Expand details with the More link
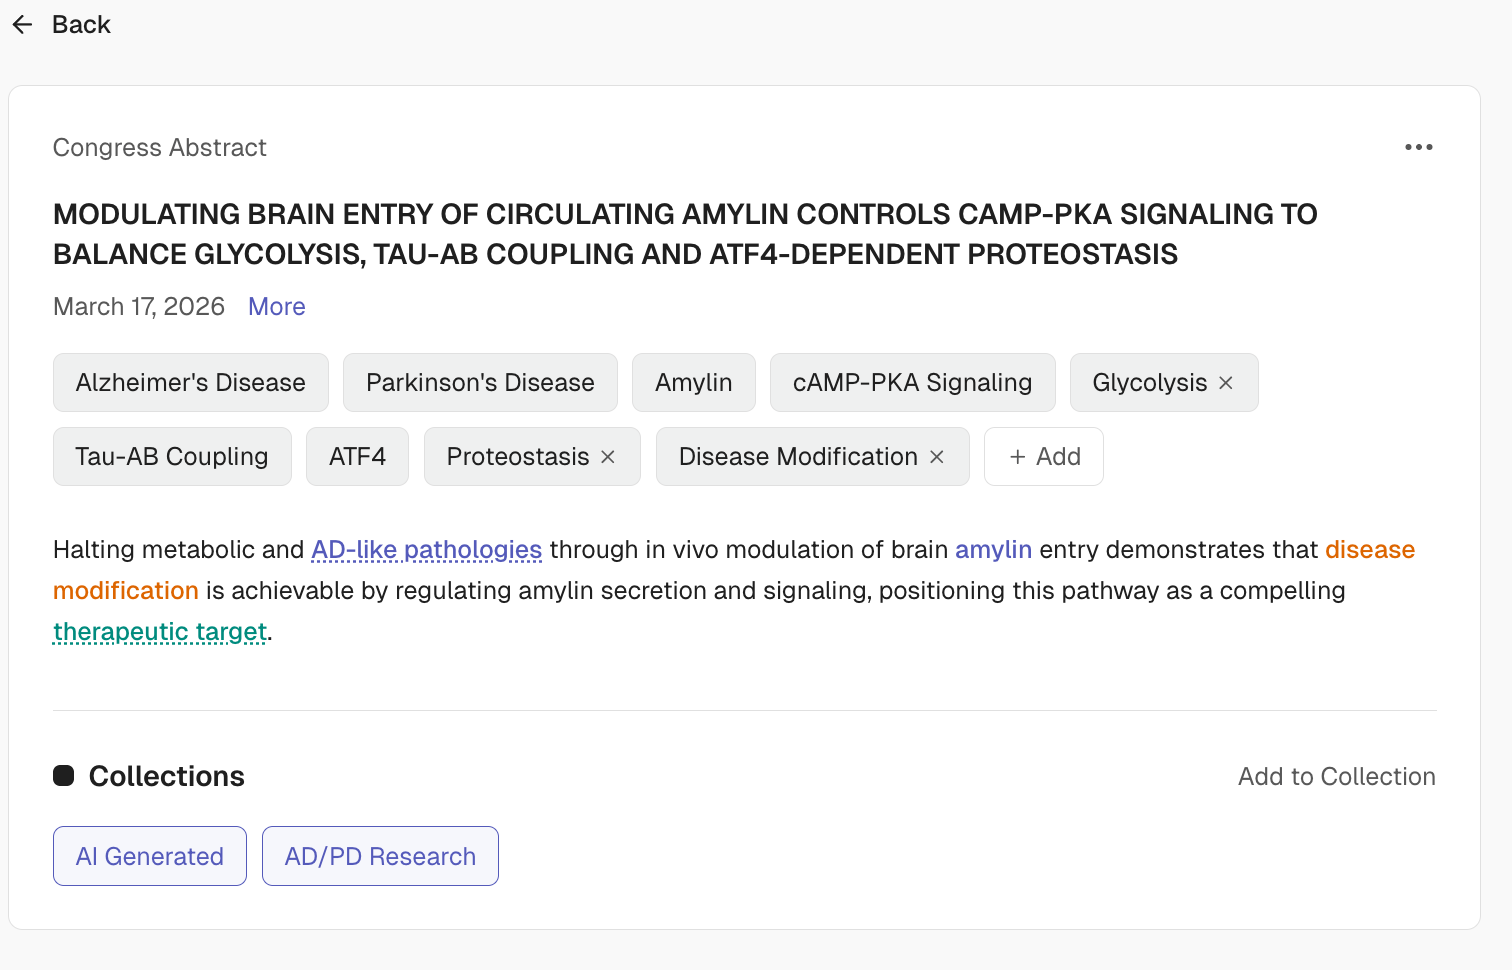Image resolution: width=1512 pixels, height=970 pixels. coord(277,307)
